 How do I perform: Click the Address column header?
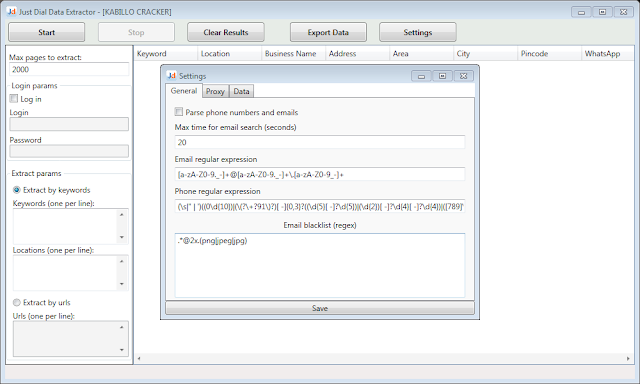358,53
